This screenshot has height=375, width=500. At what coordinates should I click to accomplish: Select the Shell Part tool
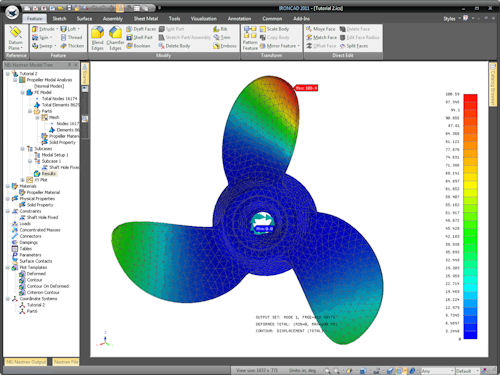pyautogui.click(x=139, y=37)
